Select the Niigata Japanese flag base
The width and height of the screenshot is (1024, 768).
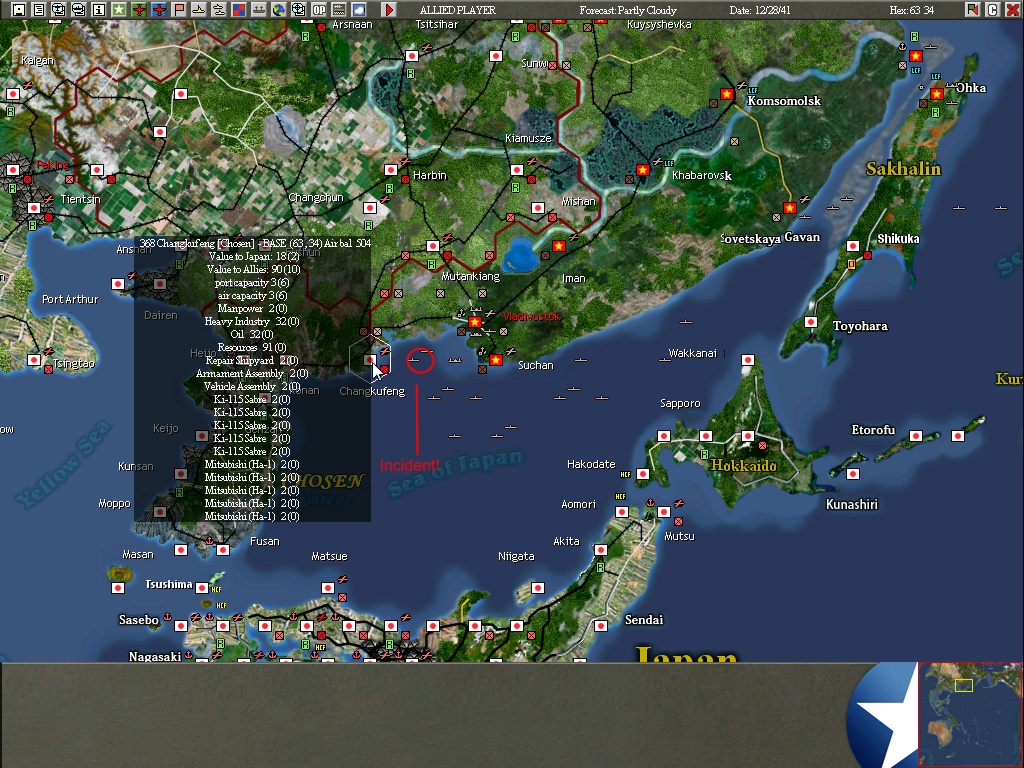537,588
